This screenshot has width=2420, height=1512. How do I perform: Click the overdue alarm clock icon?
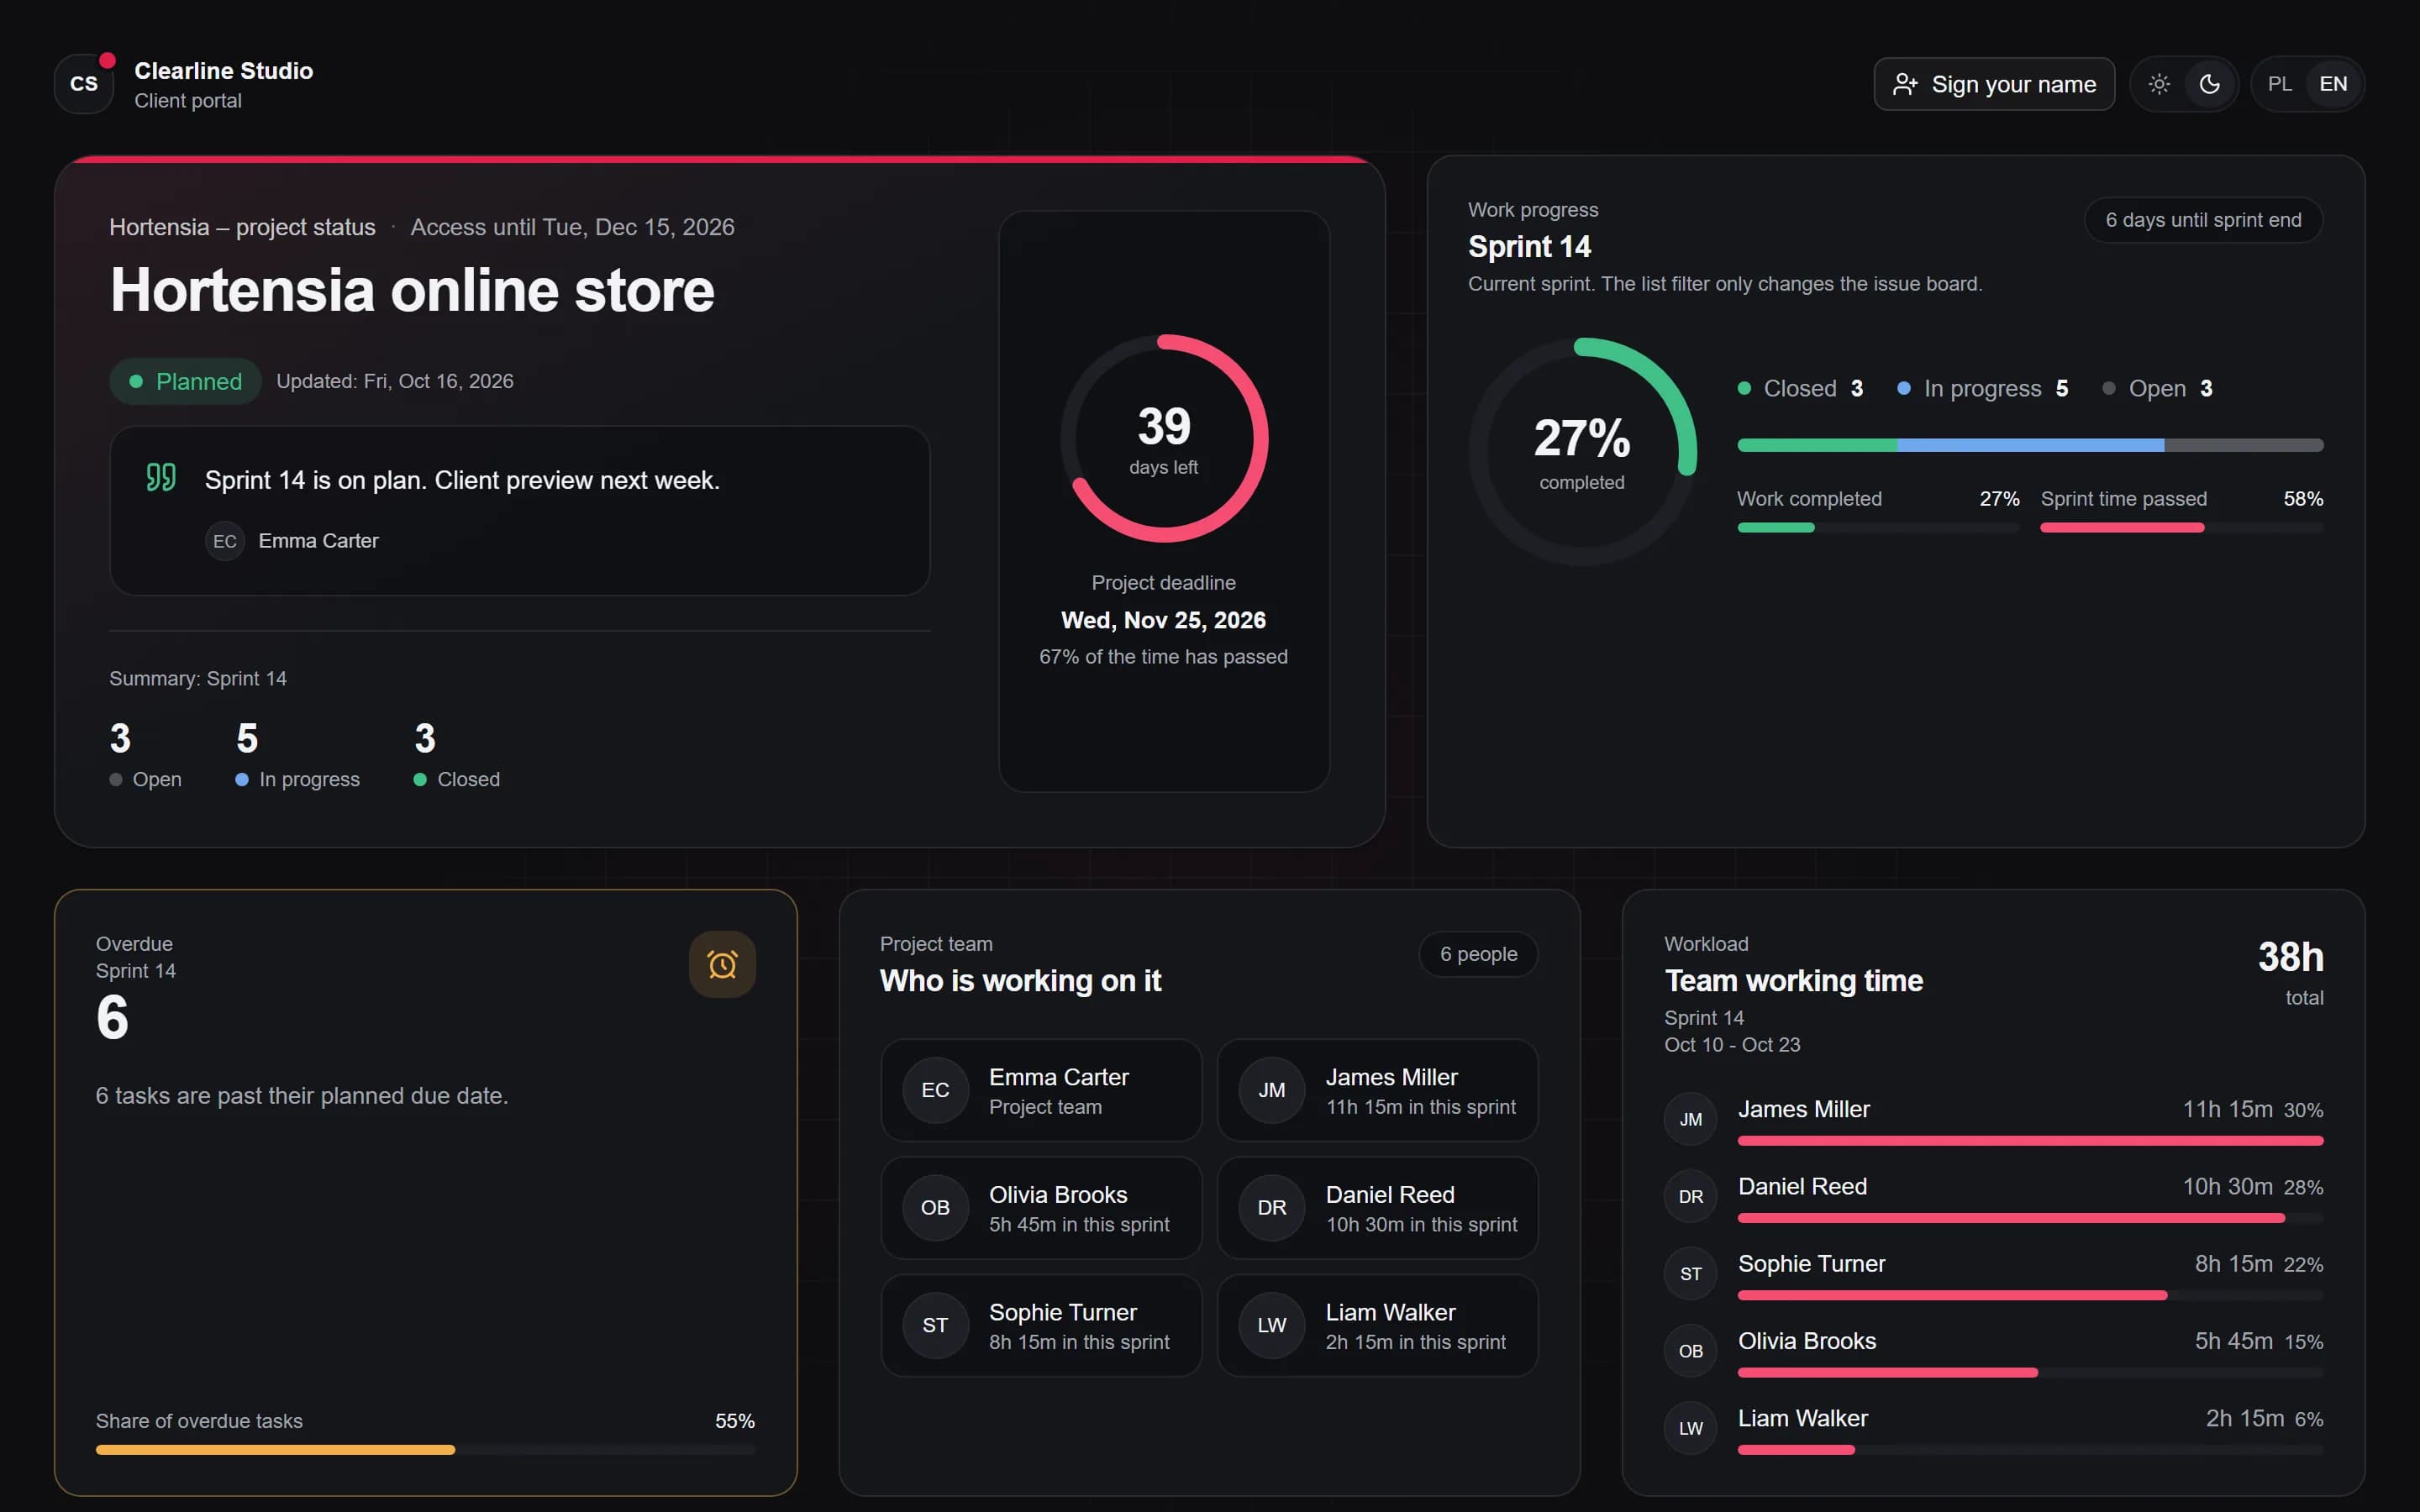[722, 964]
